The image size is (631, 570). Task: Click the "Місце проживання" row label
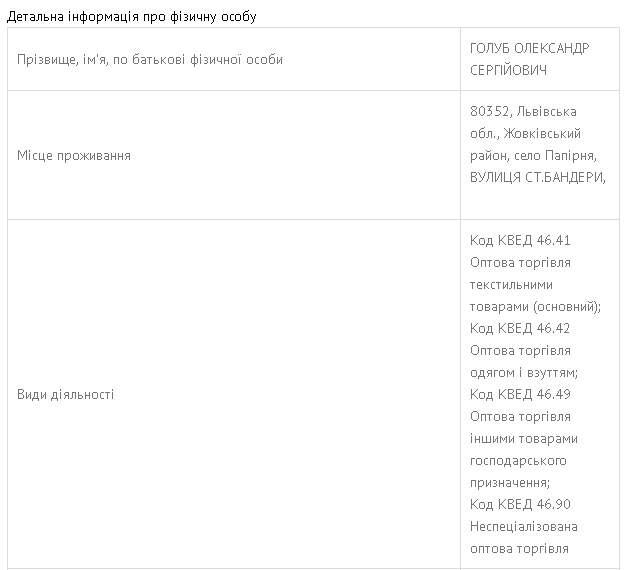(x=74, y=156)
